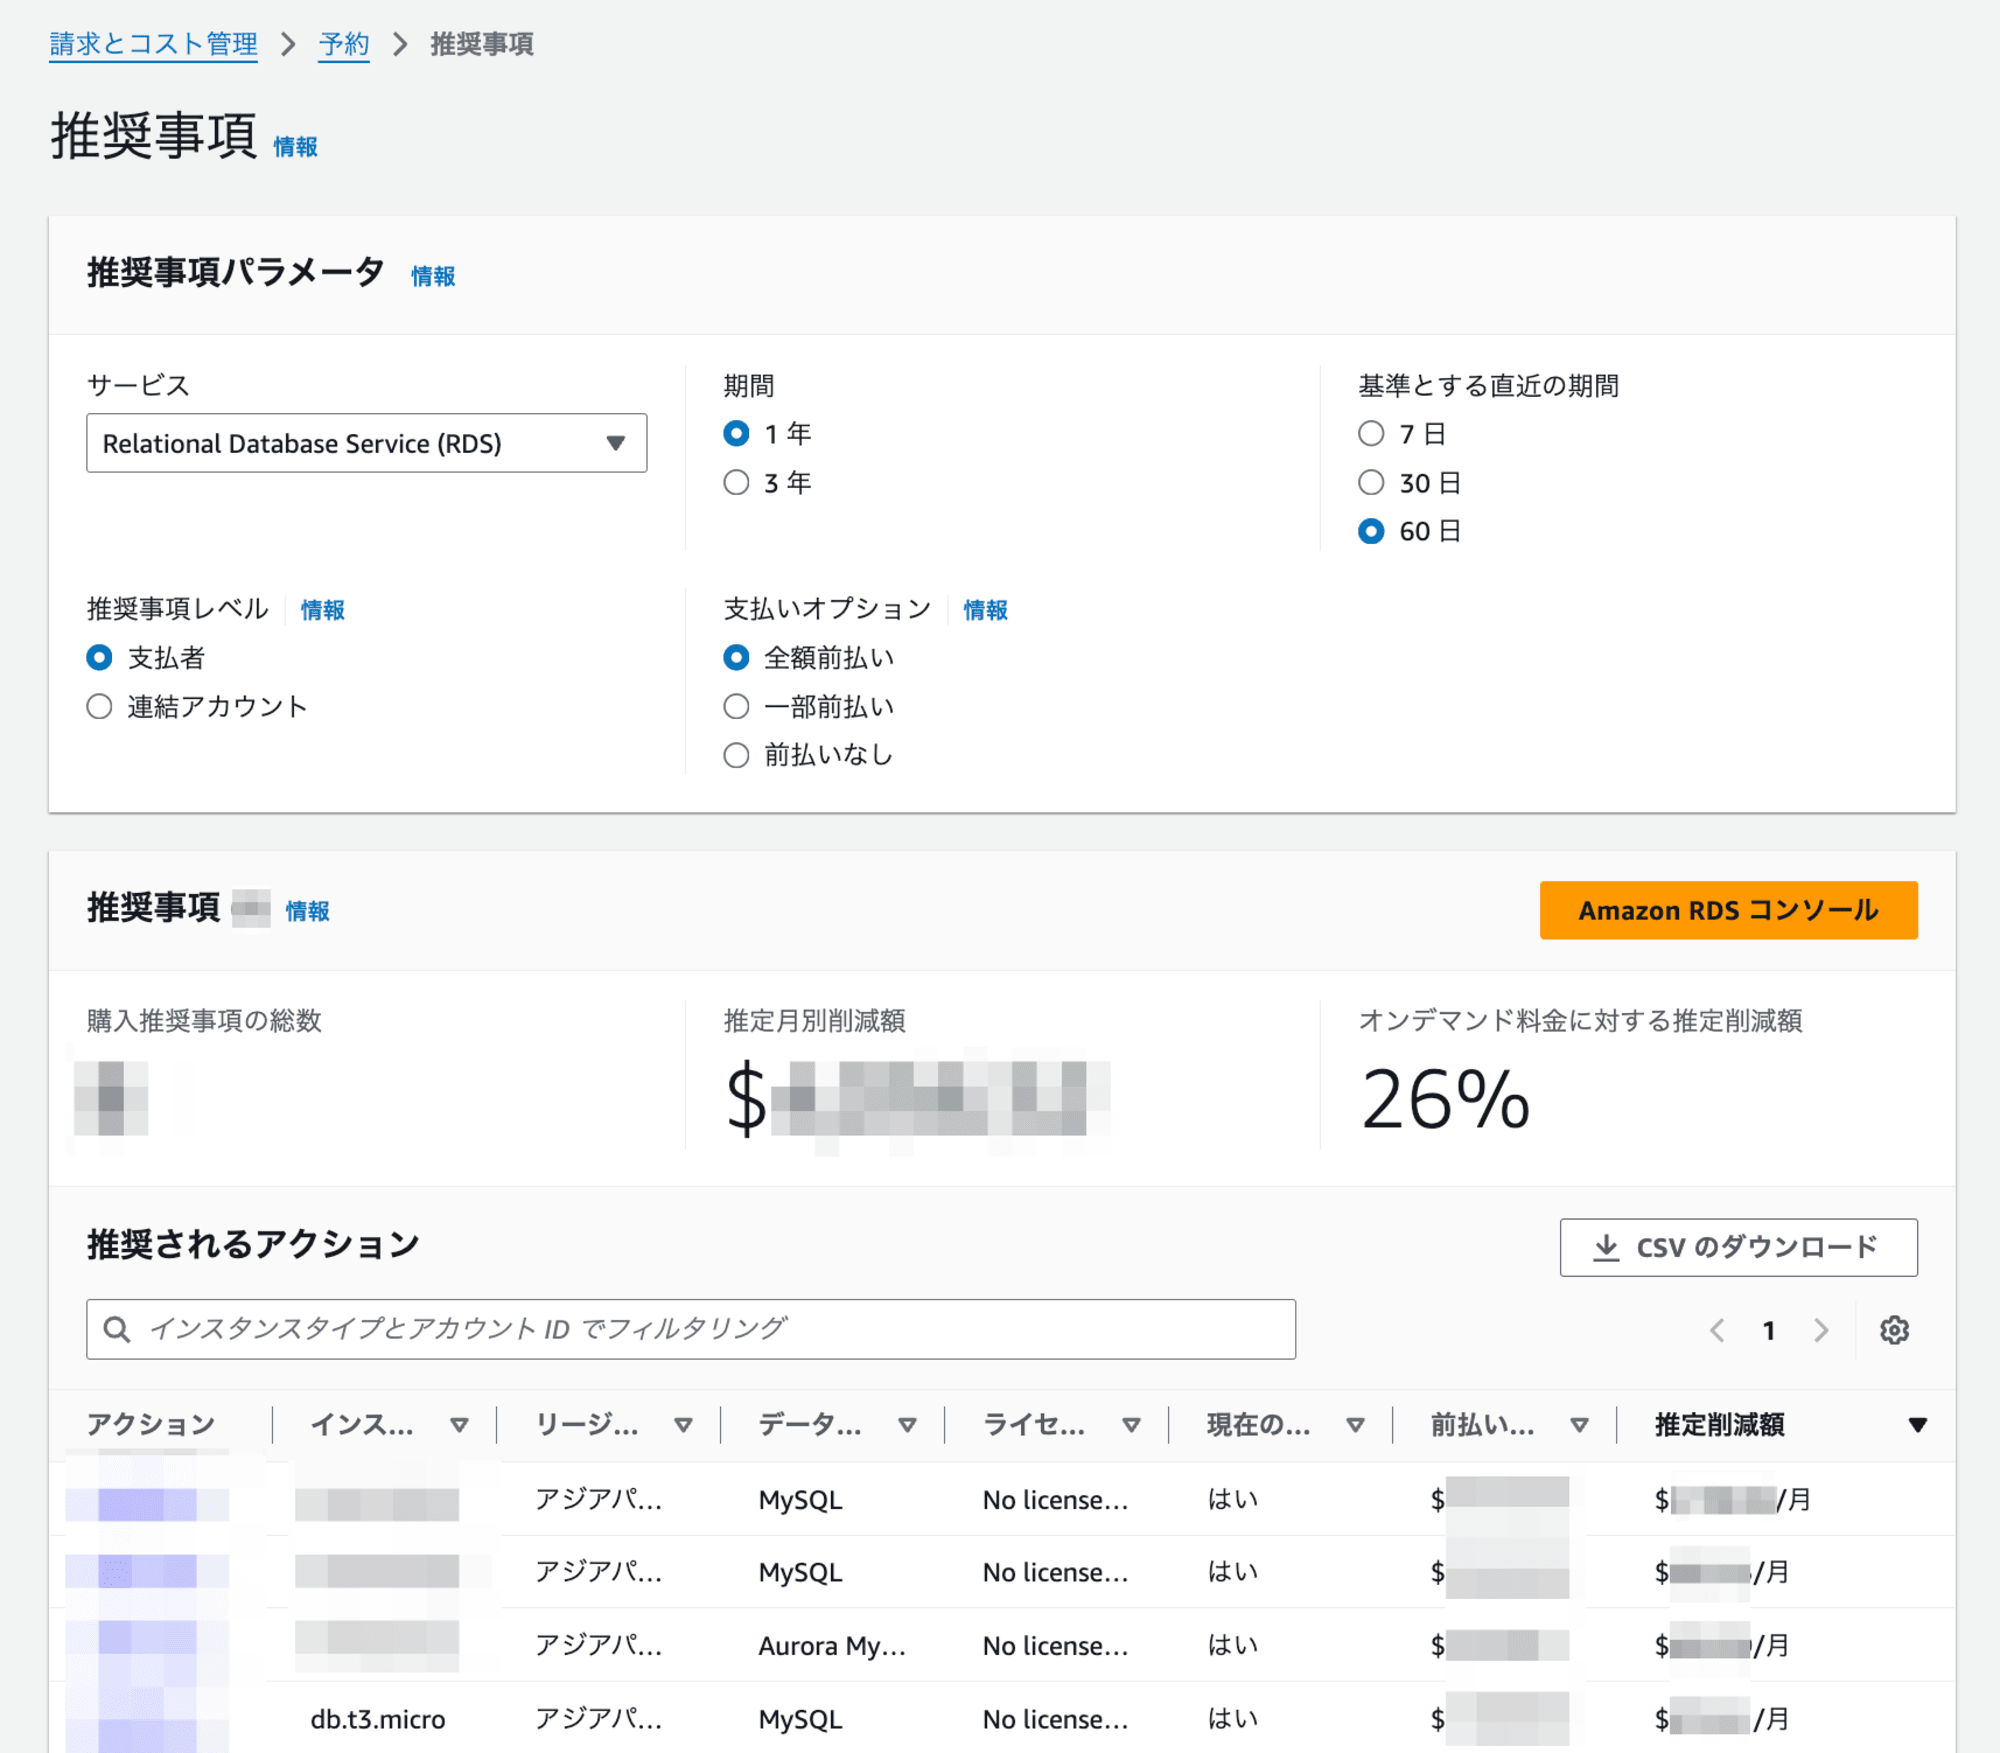Select 1 年 term option
The width and height of the screenshot is (2000, 1753).
[x=736, y=433]
